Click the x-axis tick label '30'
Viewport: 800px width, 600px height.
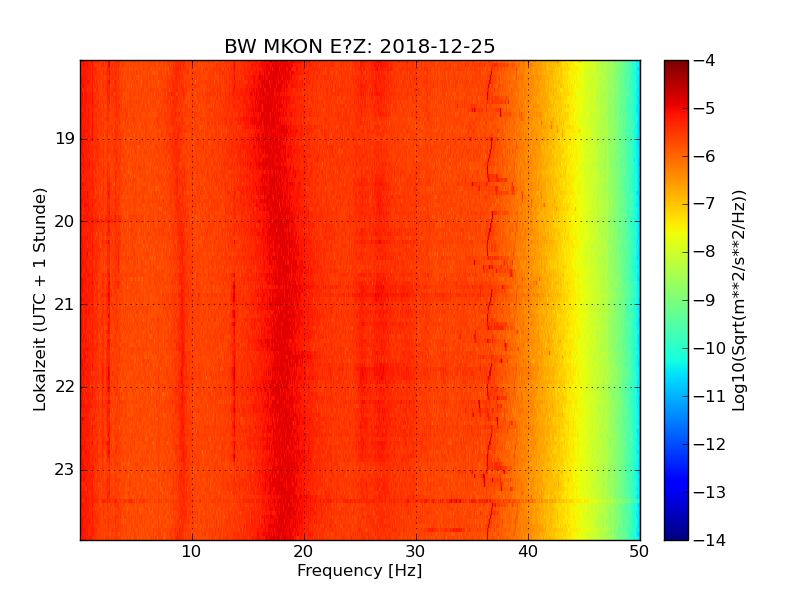[x=415, y=552]
